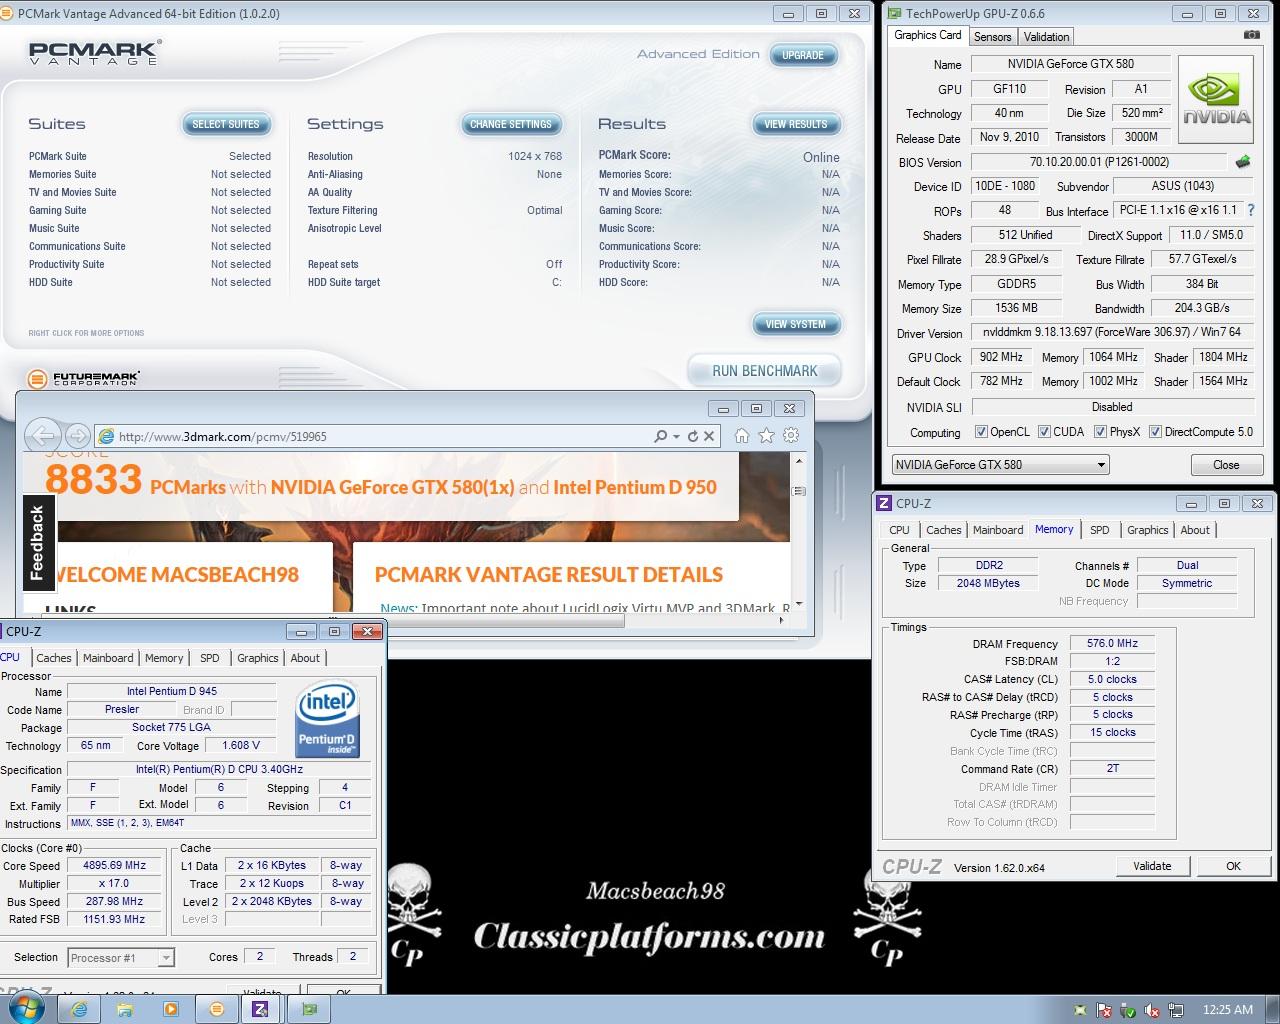Toggle the PhysX checkbox in GPU-Z
Screen dimensions: 1280x1024
(1100, 432)
